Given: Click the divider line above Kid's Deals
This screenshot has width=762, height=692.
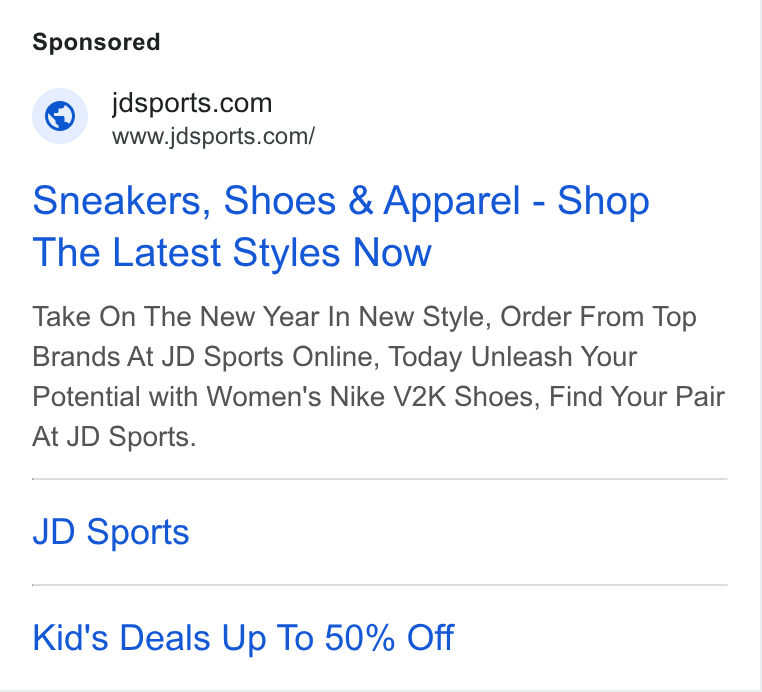Looking at the screenshot, I should 380,585.
